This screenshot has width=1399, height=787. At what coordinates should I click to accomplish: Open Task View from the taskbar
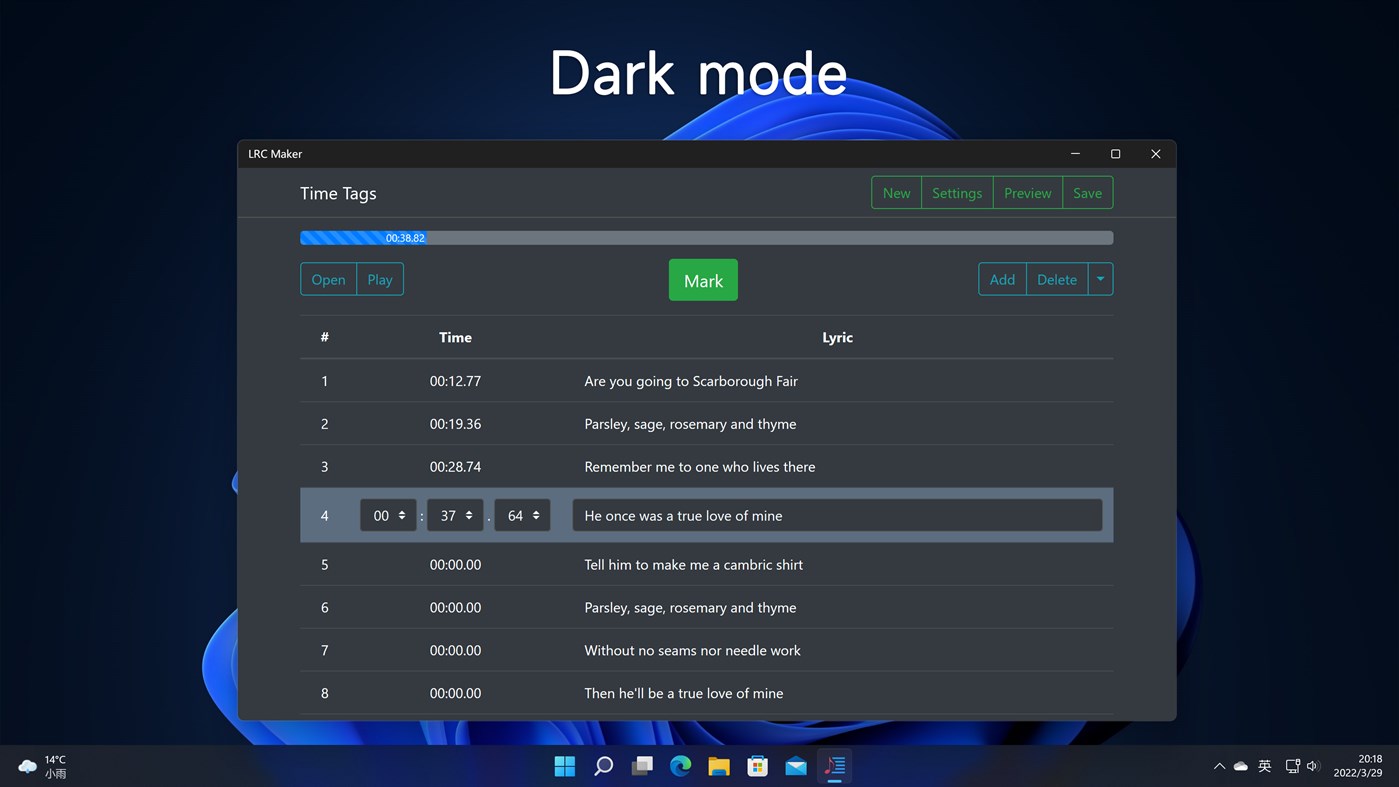(641, 765)
